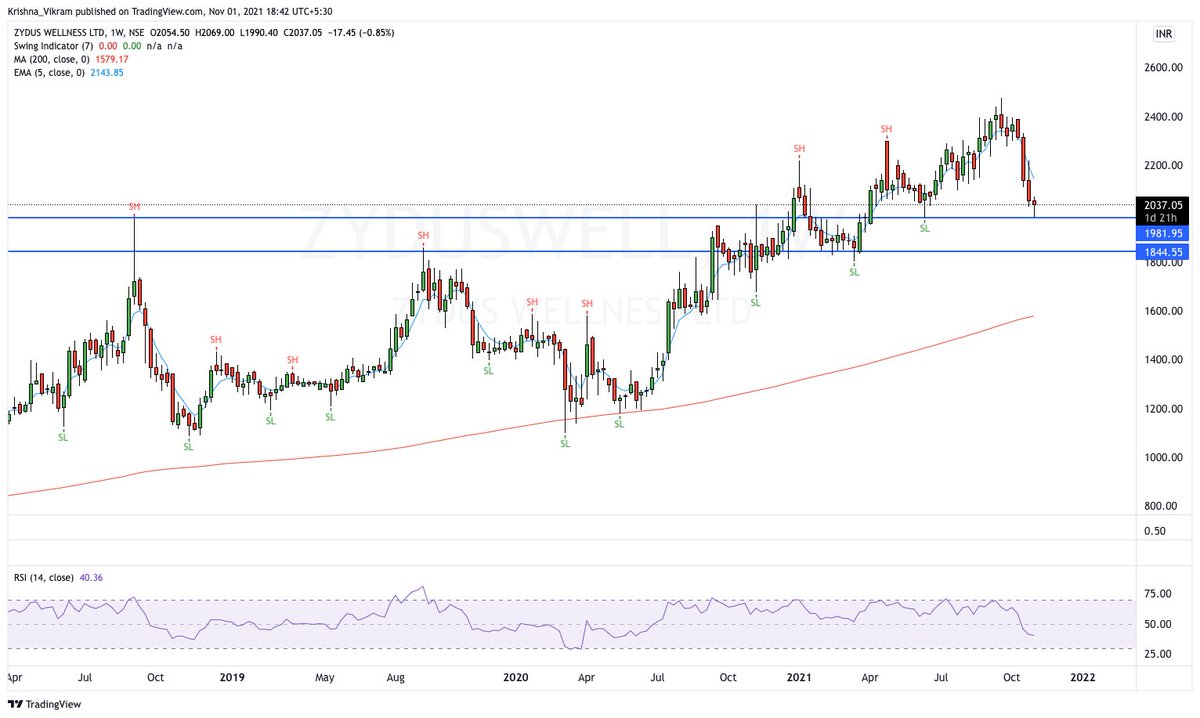Screen dimensions: 1200x718
Task: Click the 25.00 RSI axis label
Action: 1158,654
